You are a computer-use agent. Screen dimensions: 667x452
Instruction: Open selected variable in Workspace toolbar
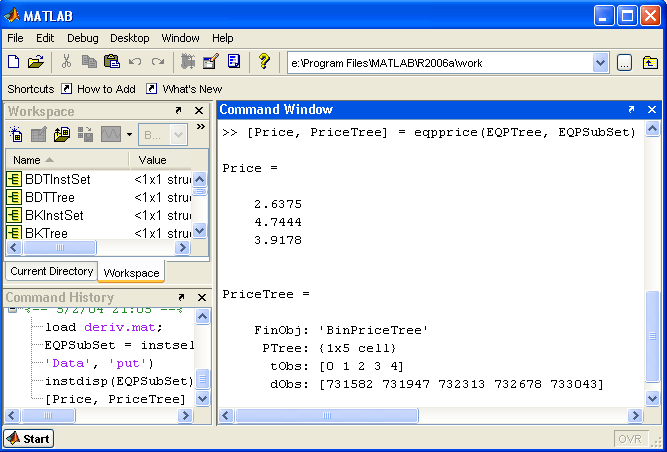[x=39, y=134]
